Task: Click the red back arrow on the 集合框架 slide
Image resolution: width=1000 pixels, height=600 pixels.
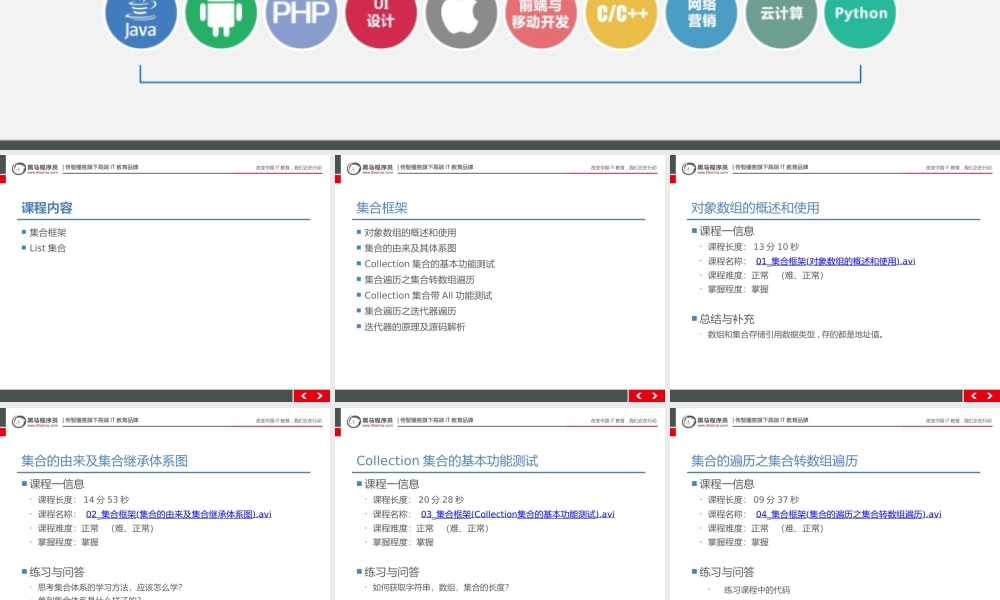Action: 640,396
